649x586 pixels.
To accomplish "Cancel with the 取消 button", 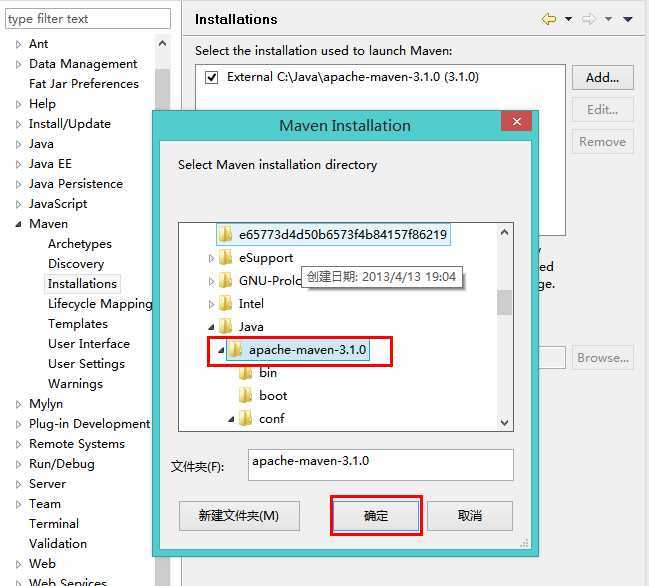I will [470, 516].
